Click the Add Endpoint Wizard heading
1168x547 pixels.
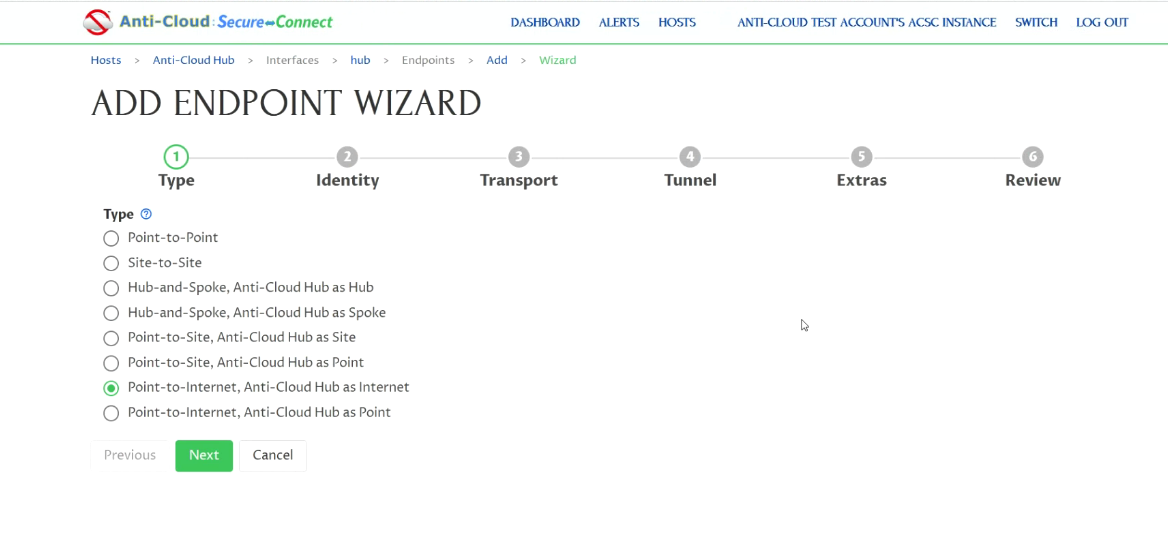coord(286,104)
